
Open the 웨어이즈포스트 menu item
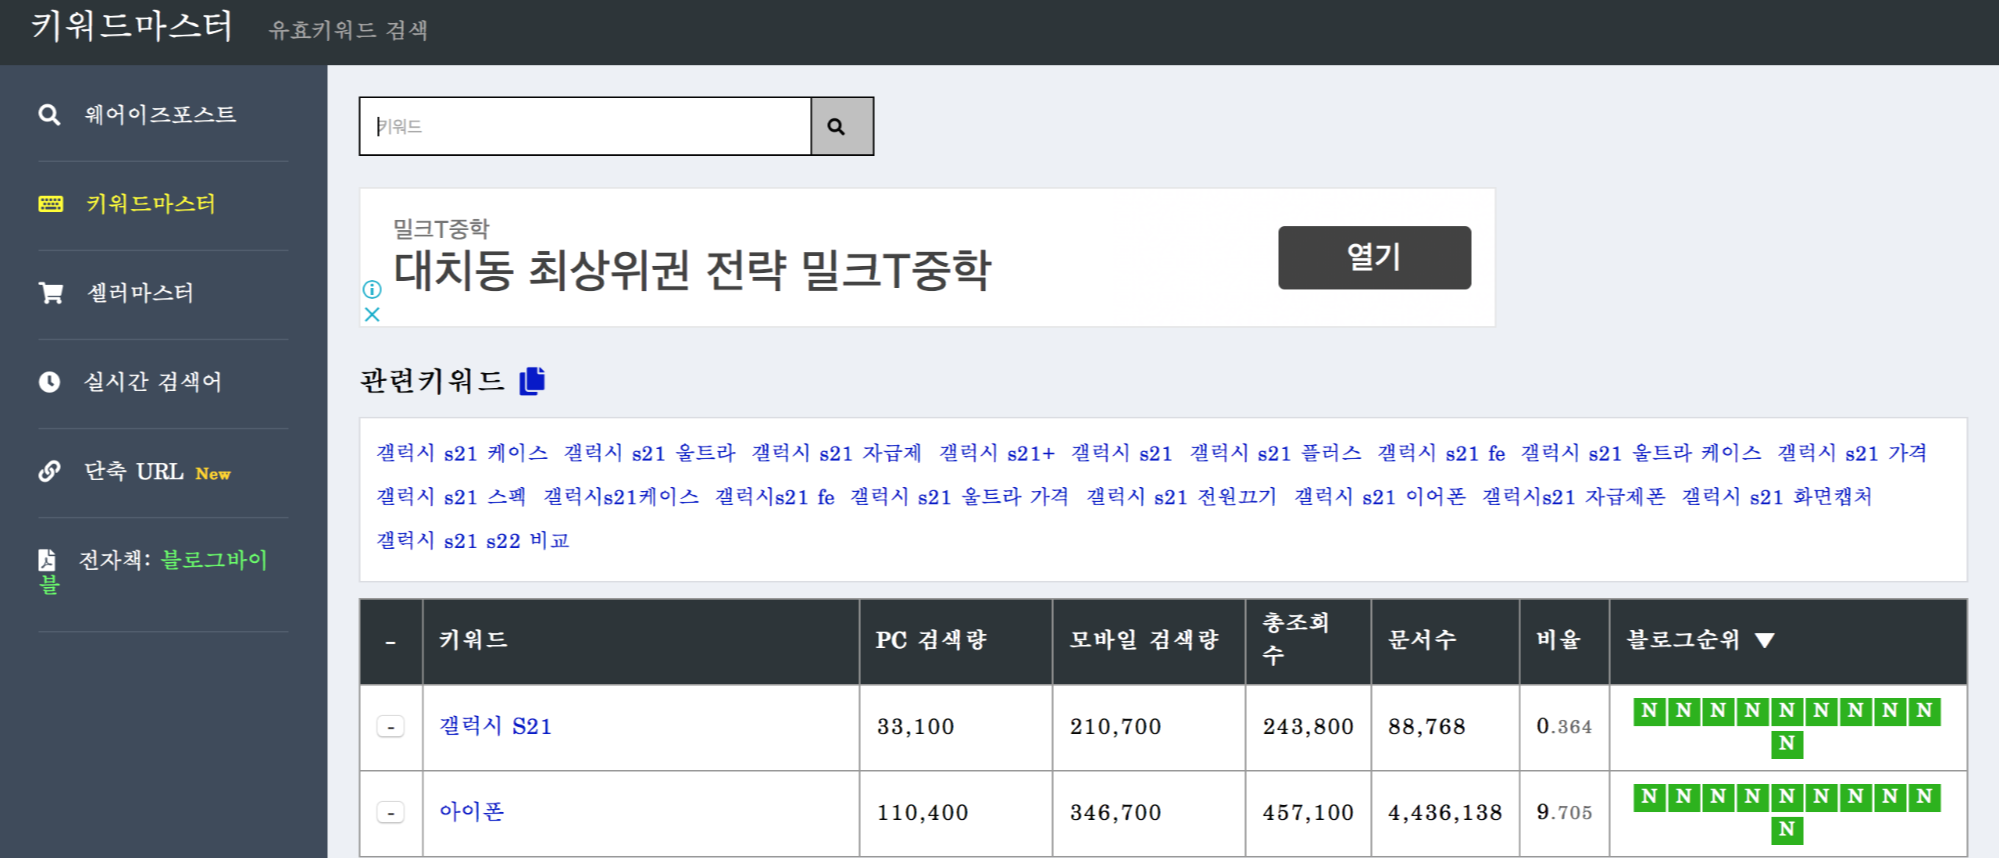pos(160,115)
